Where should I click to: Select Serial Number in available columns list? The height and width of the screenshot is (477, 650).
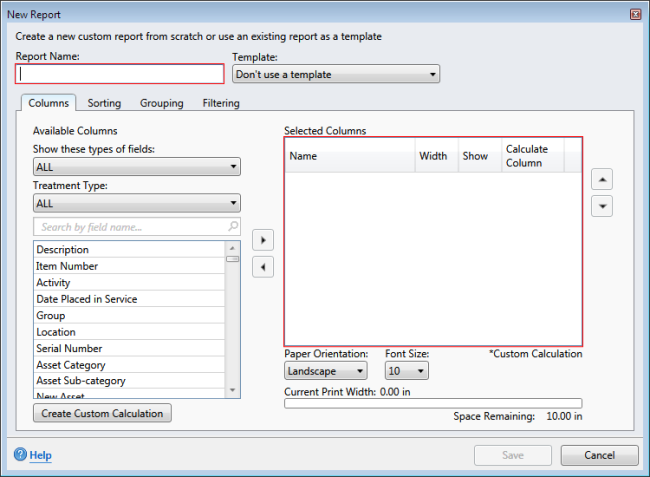[129, 348]
